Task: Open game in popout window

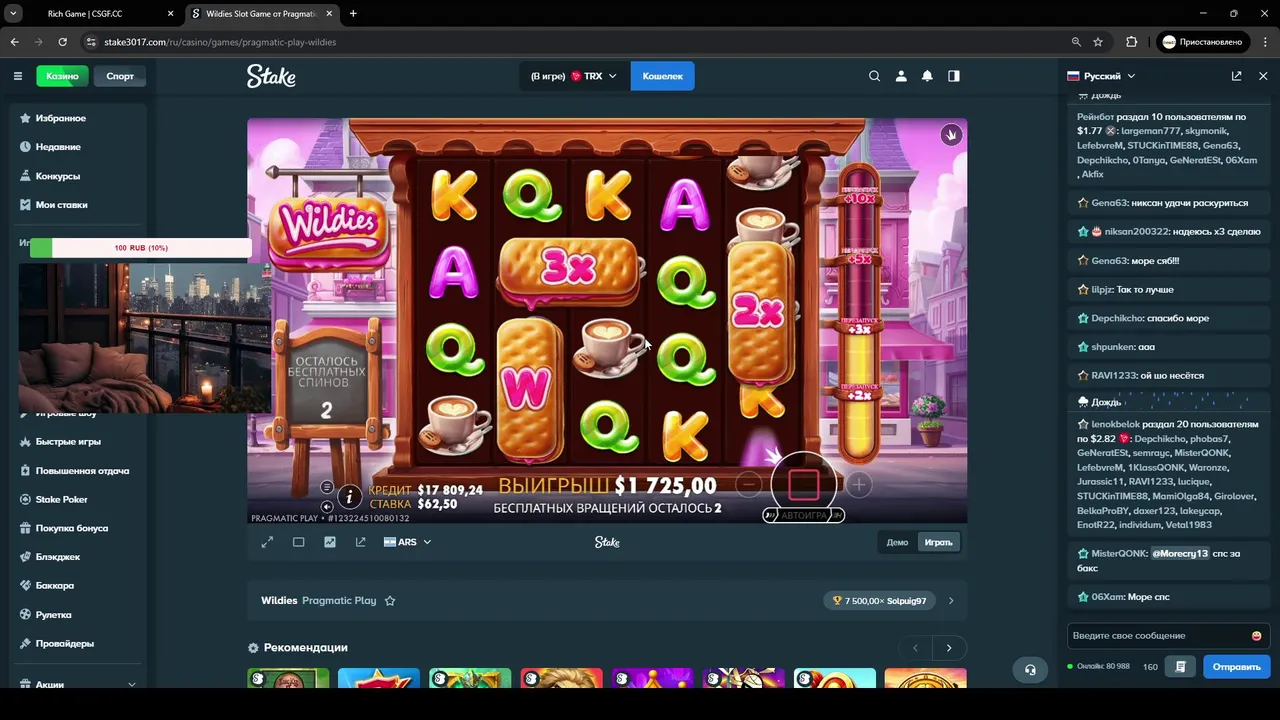Action: coord(361,542)
